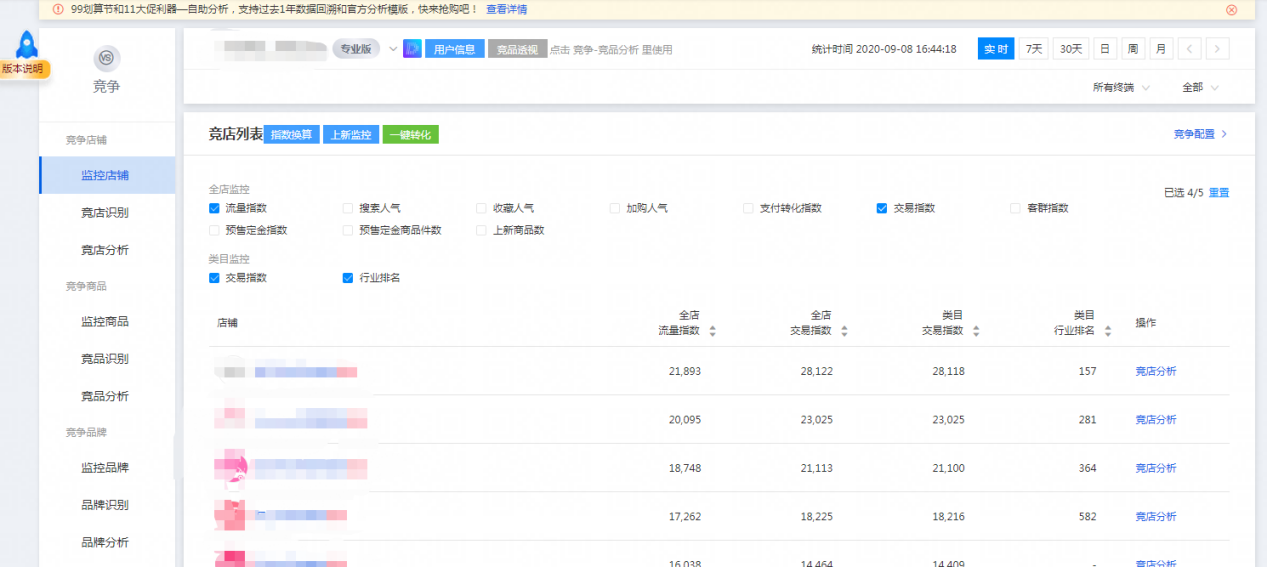Open 竞品分析 in sidebar
Viewport: 1267px width, 567px height.
pyautogui.click(x=106, y=396)
